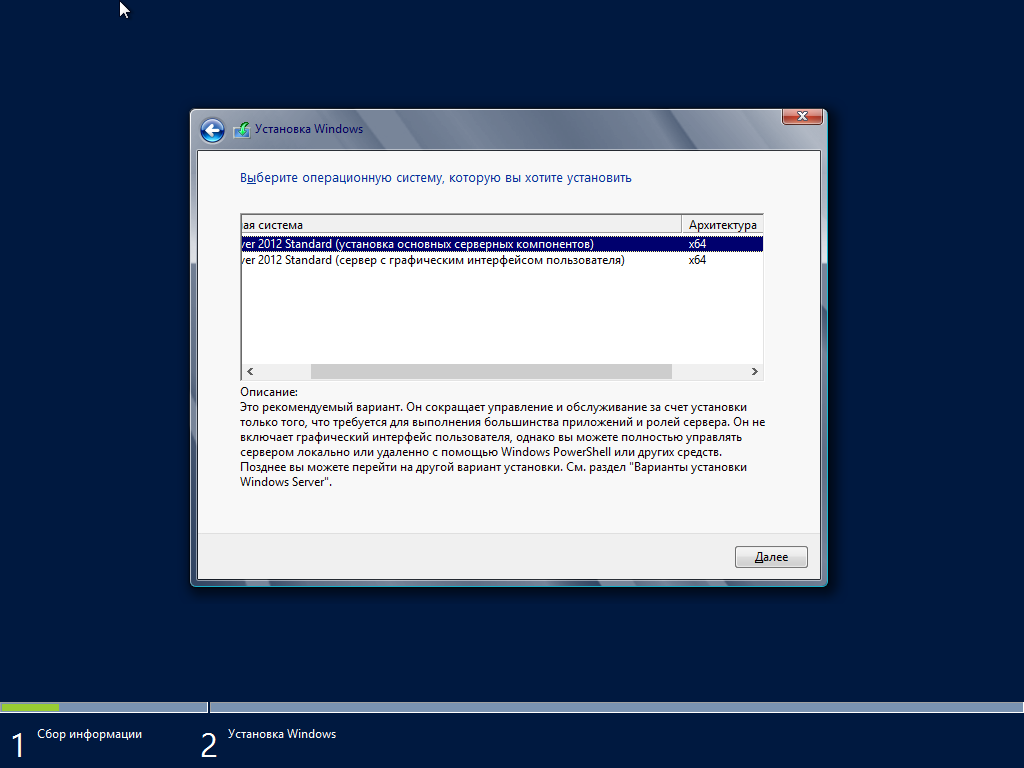Click the green installation progress bar
Image resolution: width=1024 pixels, height=768 pixels.
click(x=30, y=707)
